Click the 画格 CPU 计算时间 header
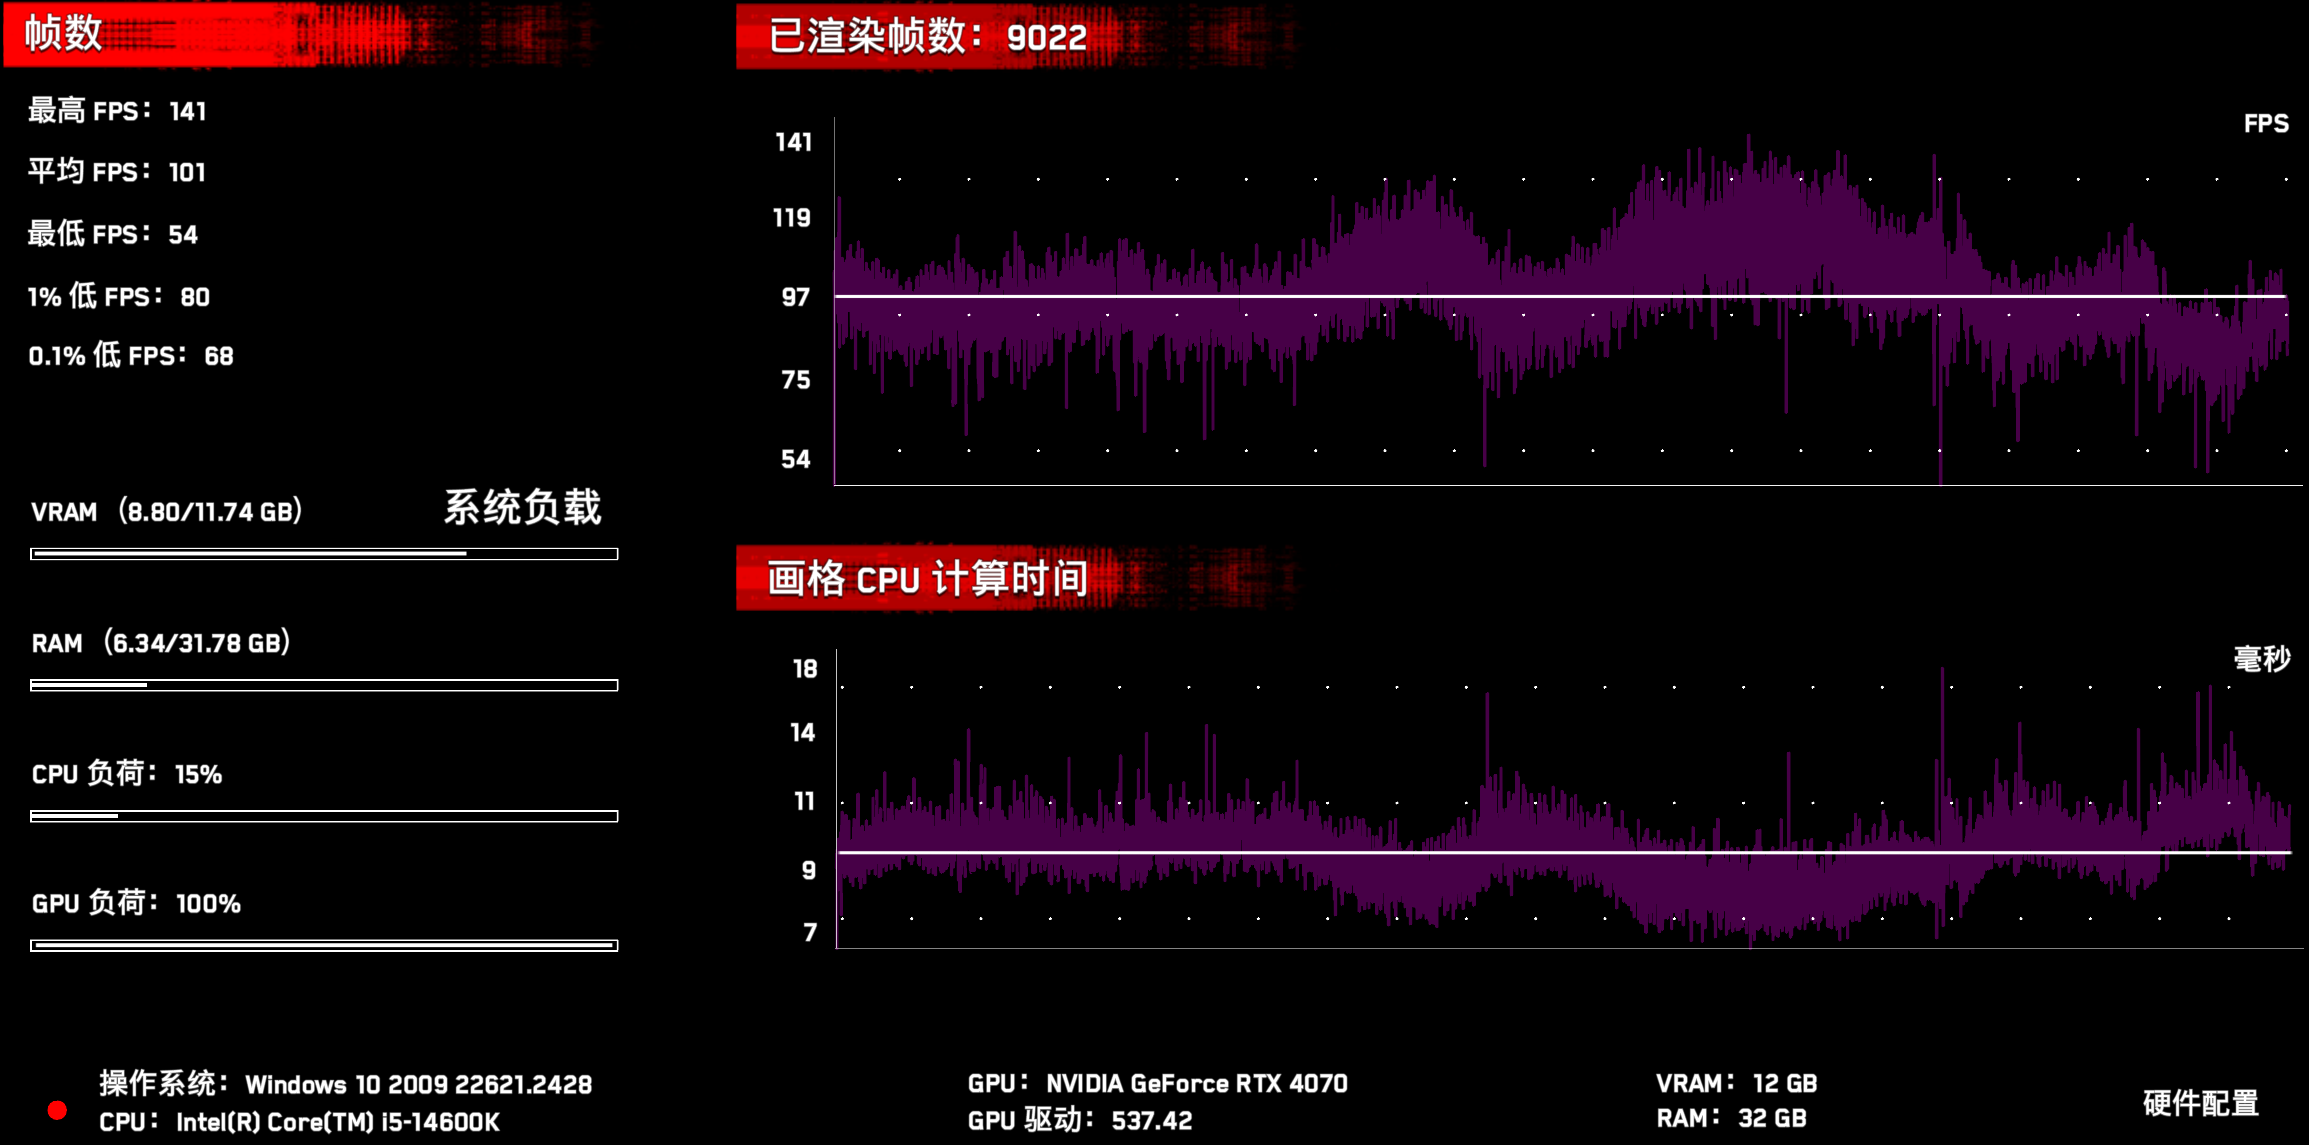Screen dimensions: 2309x1145 (x=927, y=579)
